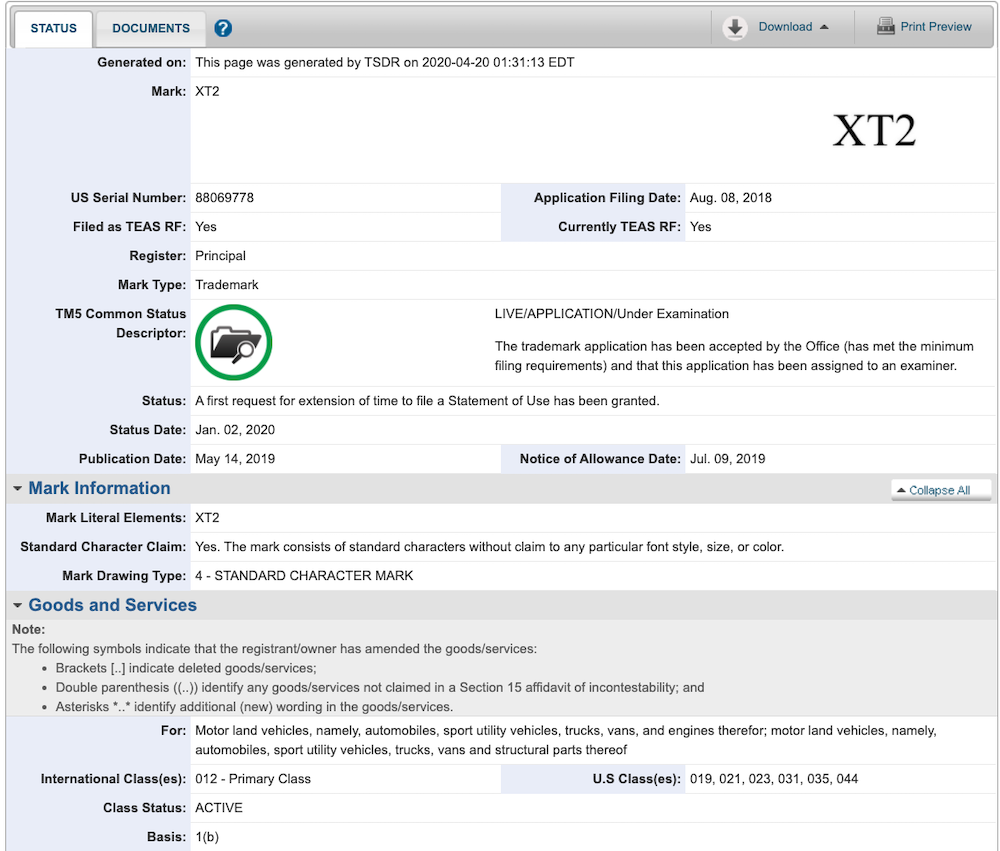Image resolution: width=1000 pixels, height=851 pixels.
Task: Collapse the Goods and Services section triangle
Action: [x=18, y=606]
